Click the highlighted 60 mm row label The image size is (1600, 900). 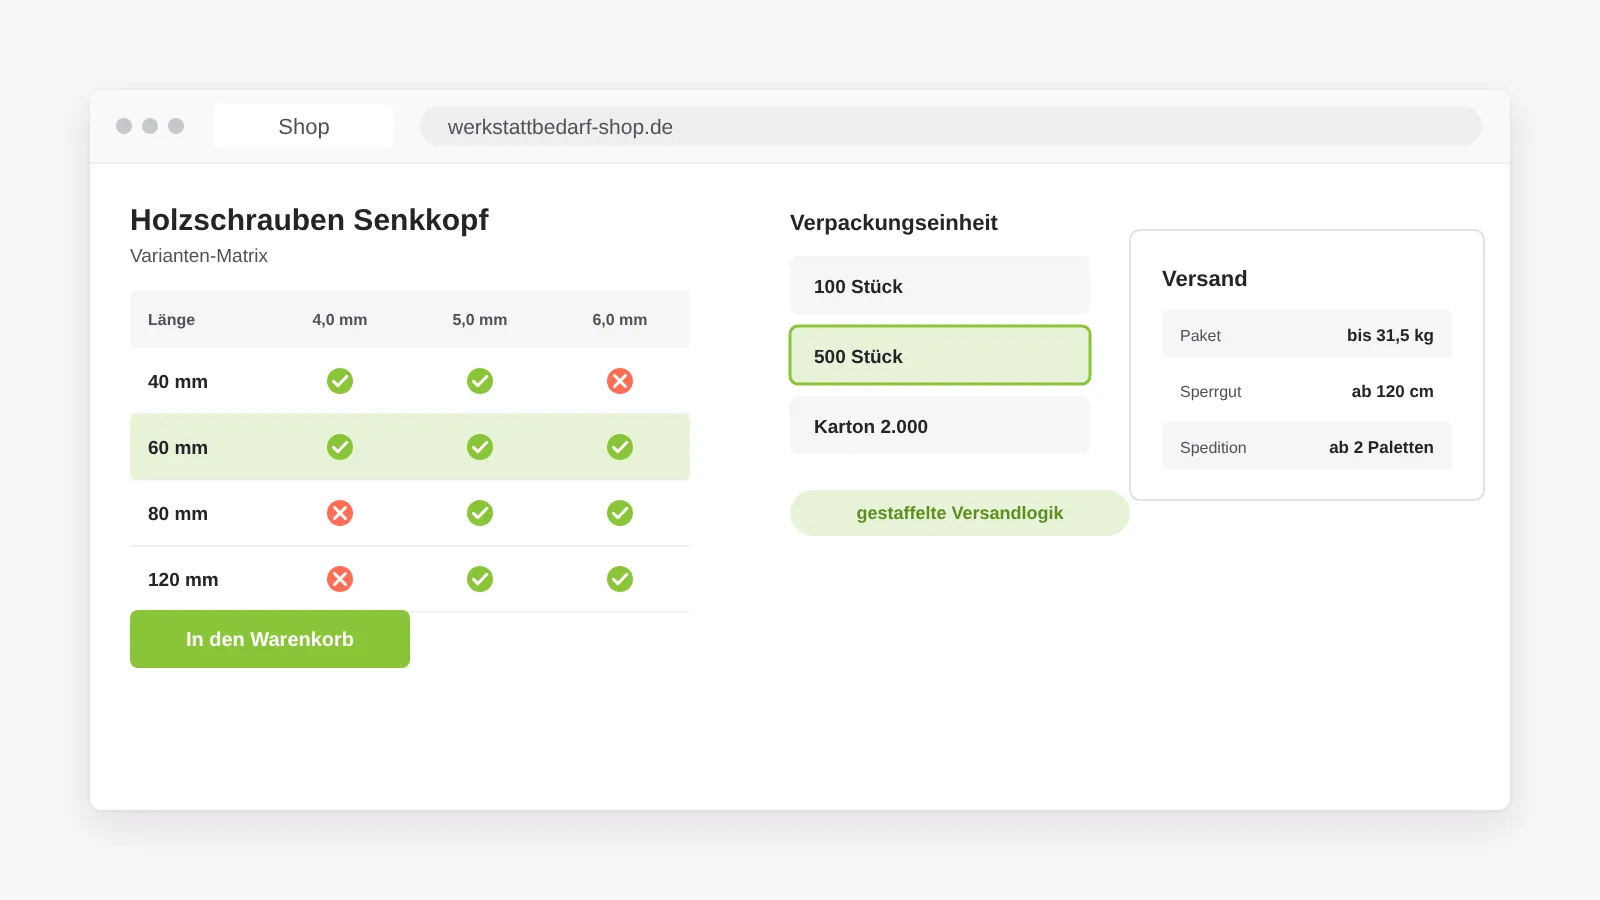pyautogui.click(x=178, y=447)
